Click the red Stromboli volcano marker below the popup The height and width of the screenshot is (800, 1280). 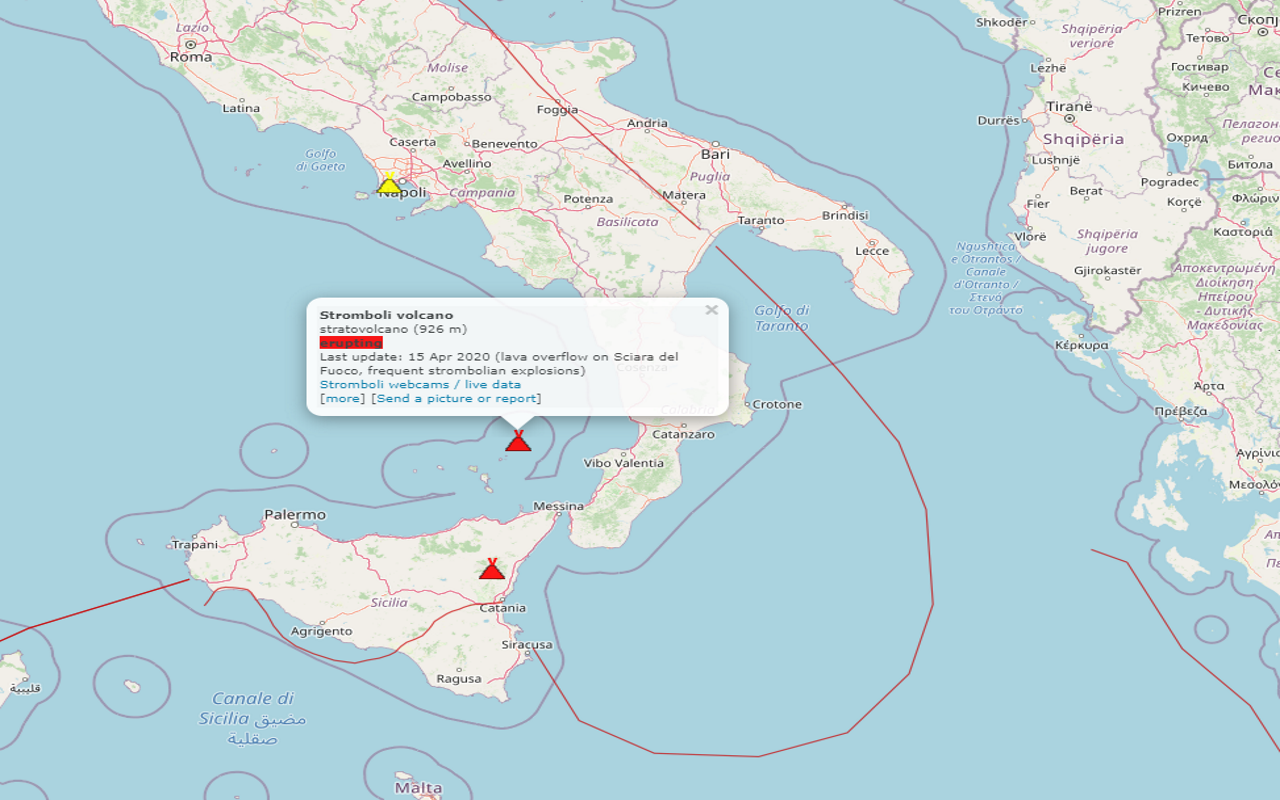click(518, 440)
